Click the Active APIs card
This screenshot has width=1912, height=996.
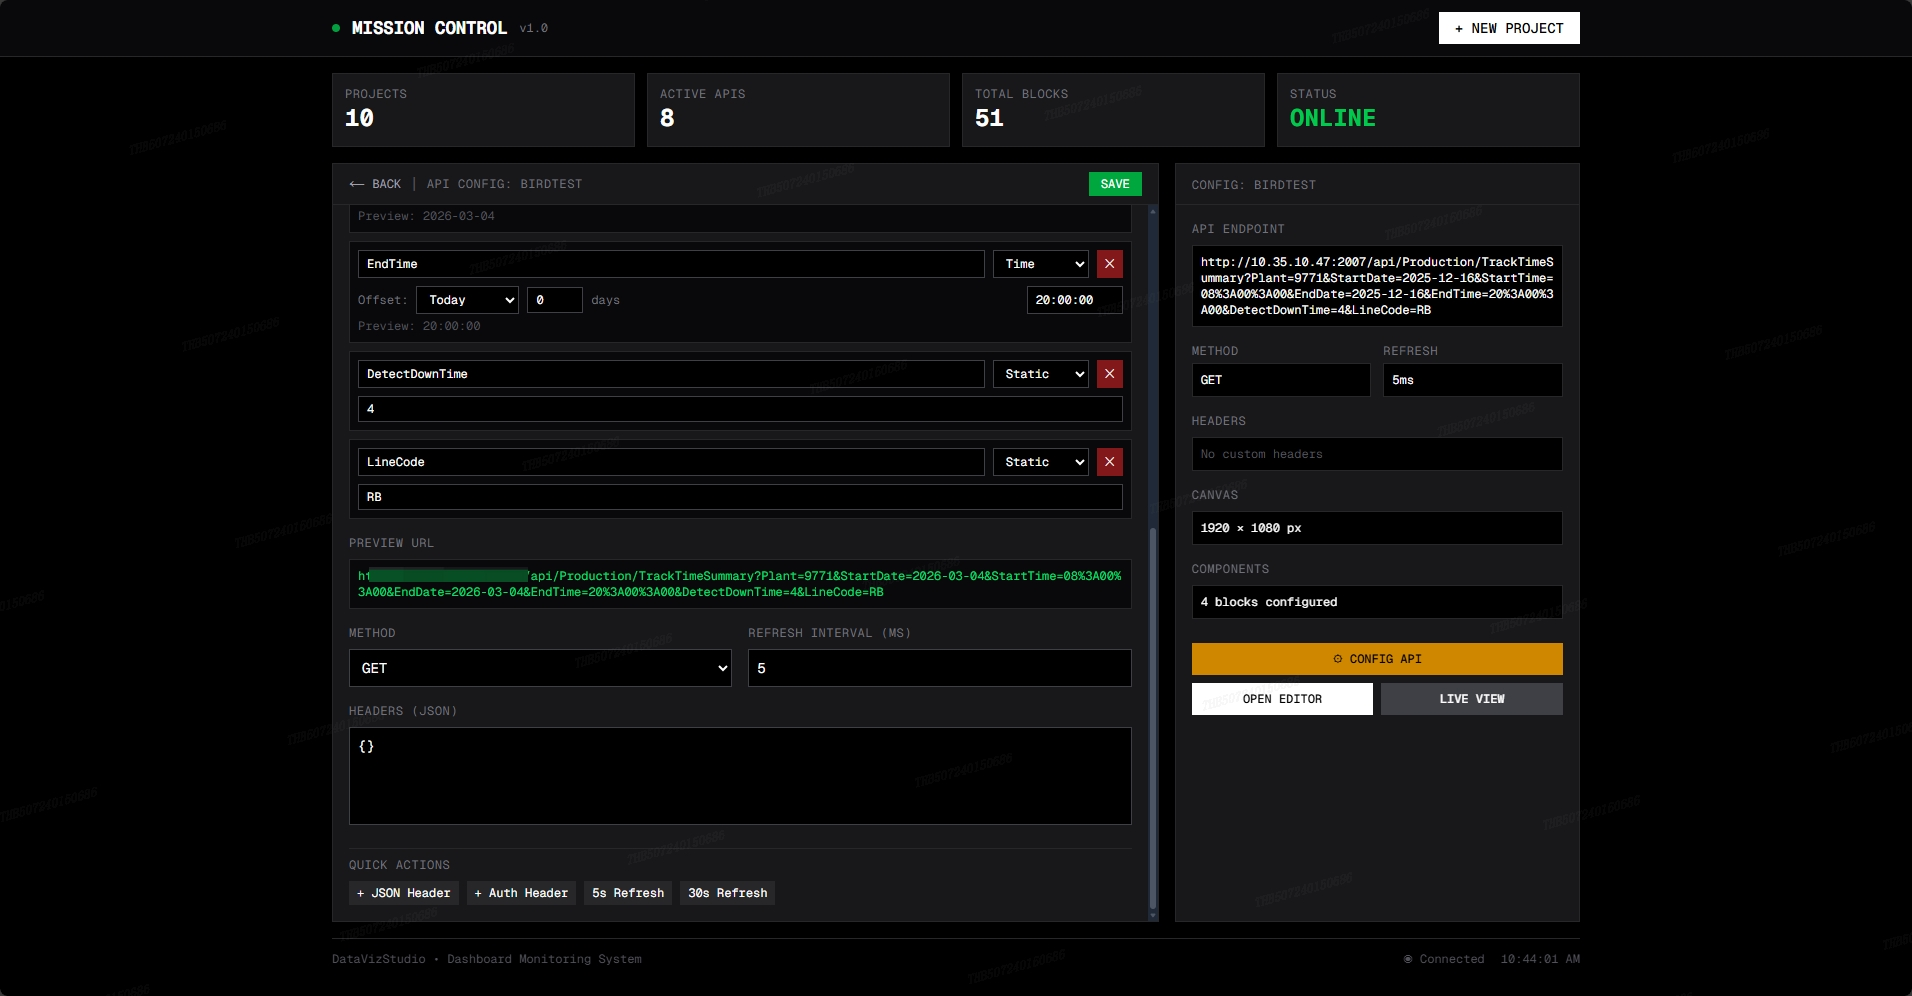[x=798, y=110]
